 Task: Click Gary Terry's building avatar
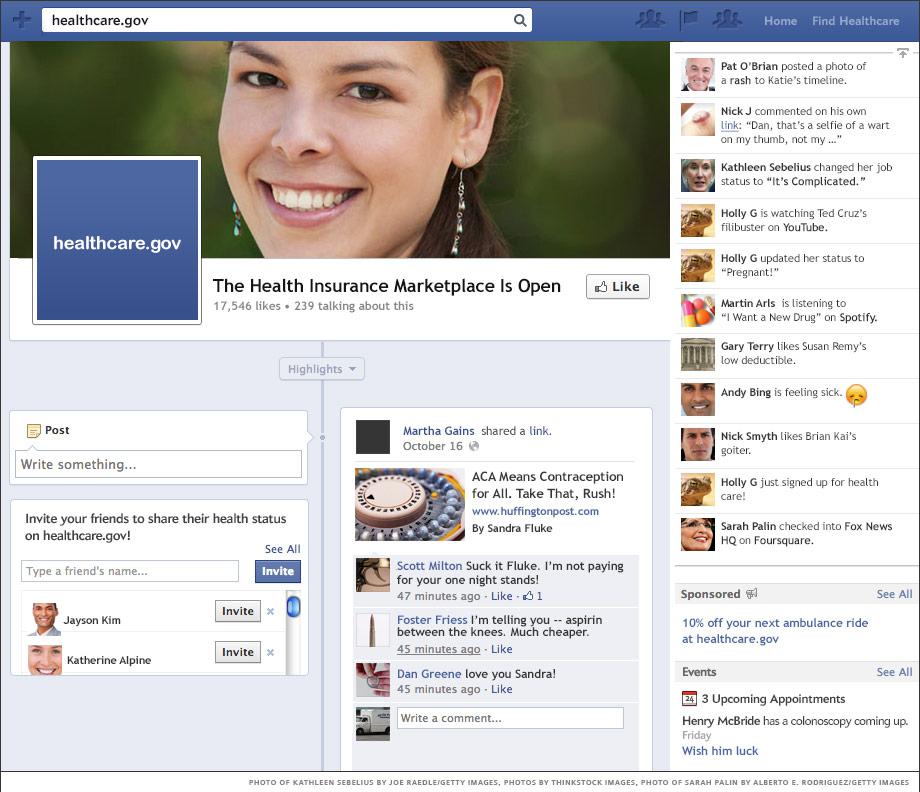coord(698,354)
